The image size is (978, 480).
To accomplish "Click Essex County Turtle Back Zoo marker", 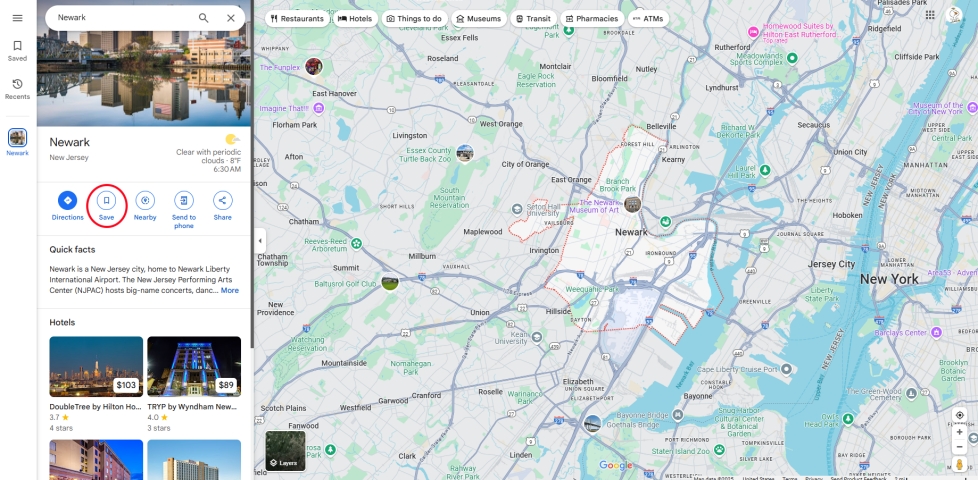I will 465,153.
